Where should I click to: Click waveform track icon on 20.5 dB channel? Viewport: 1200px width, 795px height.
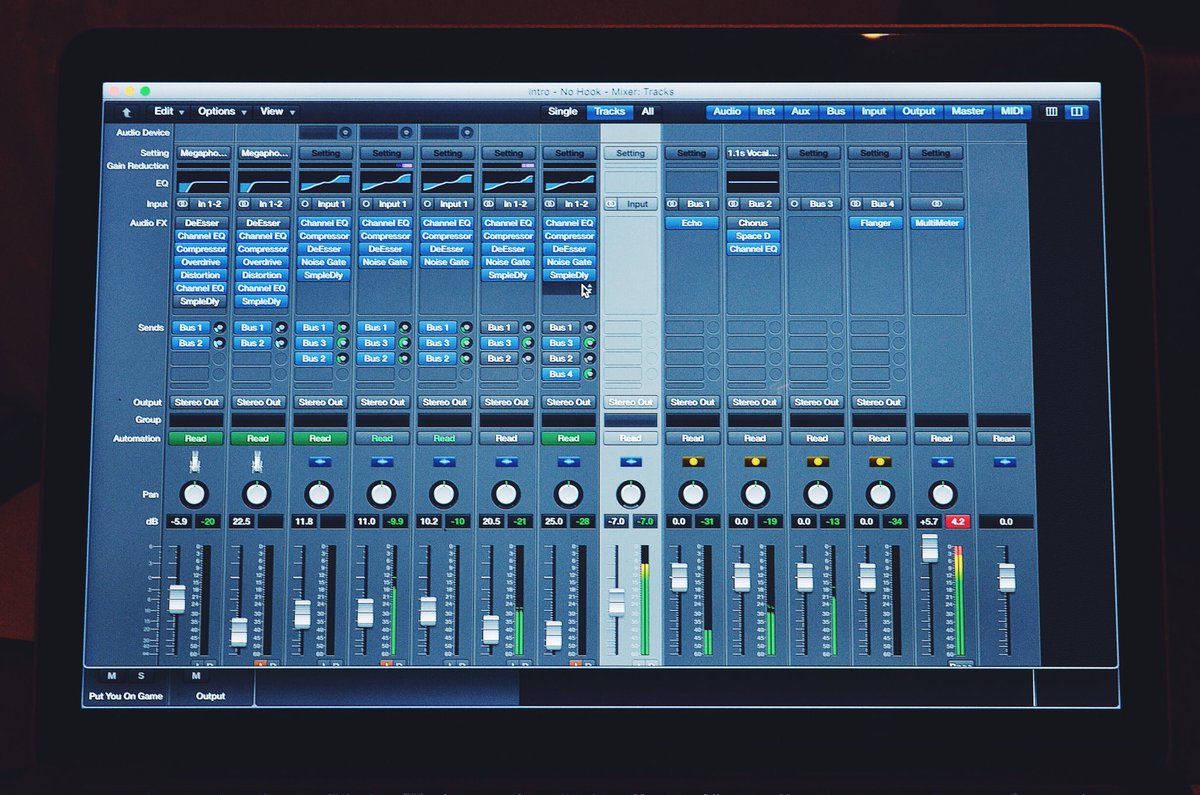point(506,462)
